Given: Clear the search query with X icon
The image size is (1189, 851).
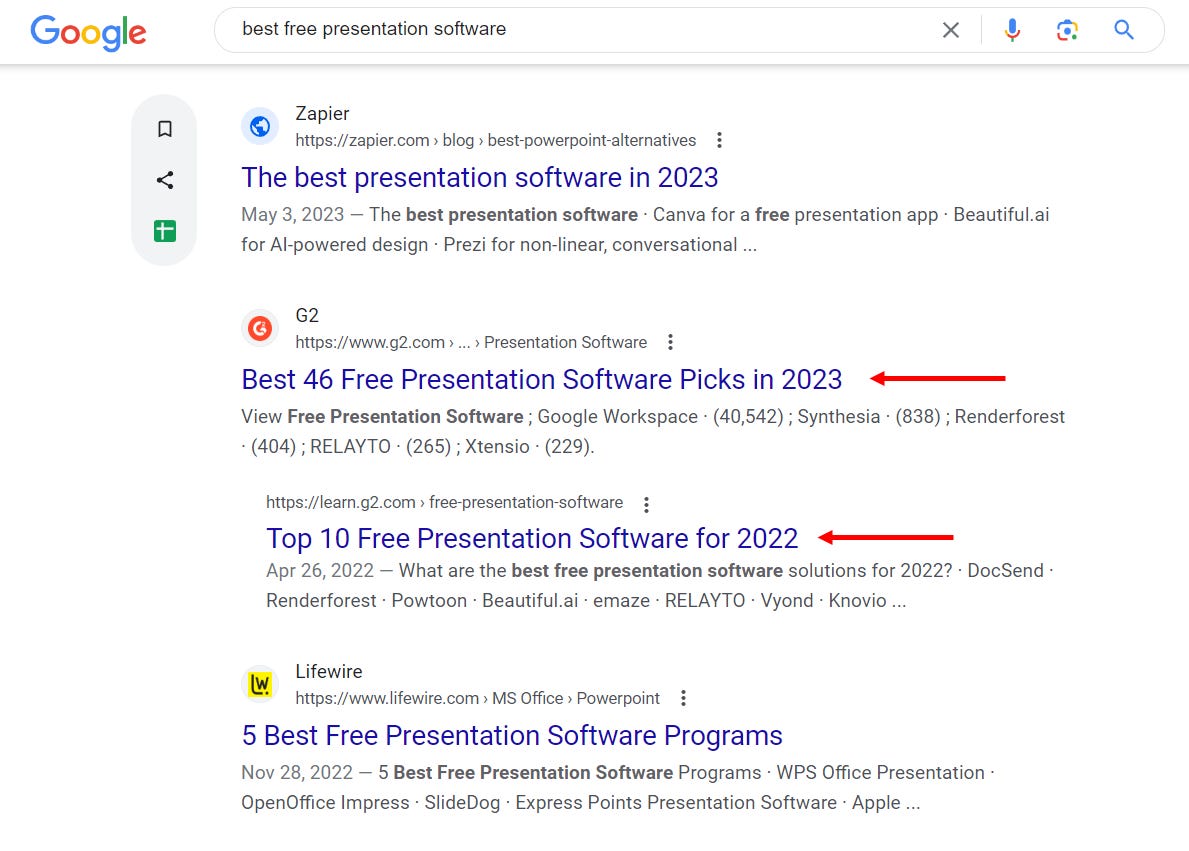Looking at the screenshot, I should pyautogui.click(x=950, y=30).
